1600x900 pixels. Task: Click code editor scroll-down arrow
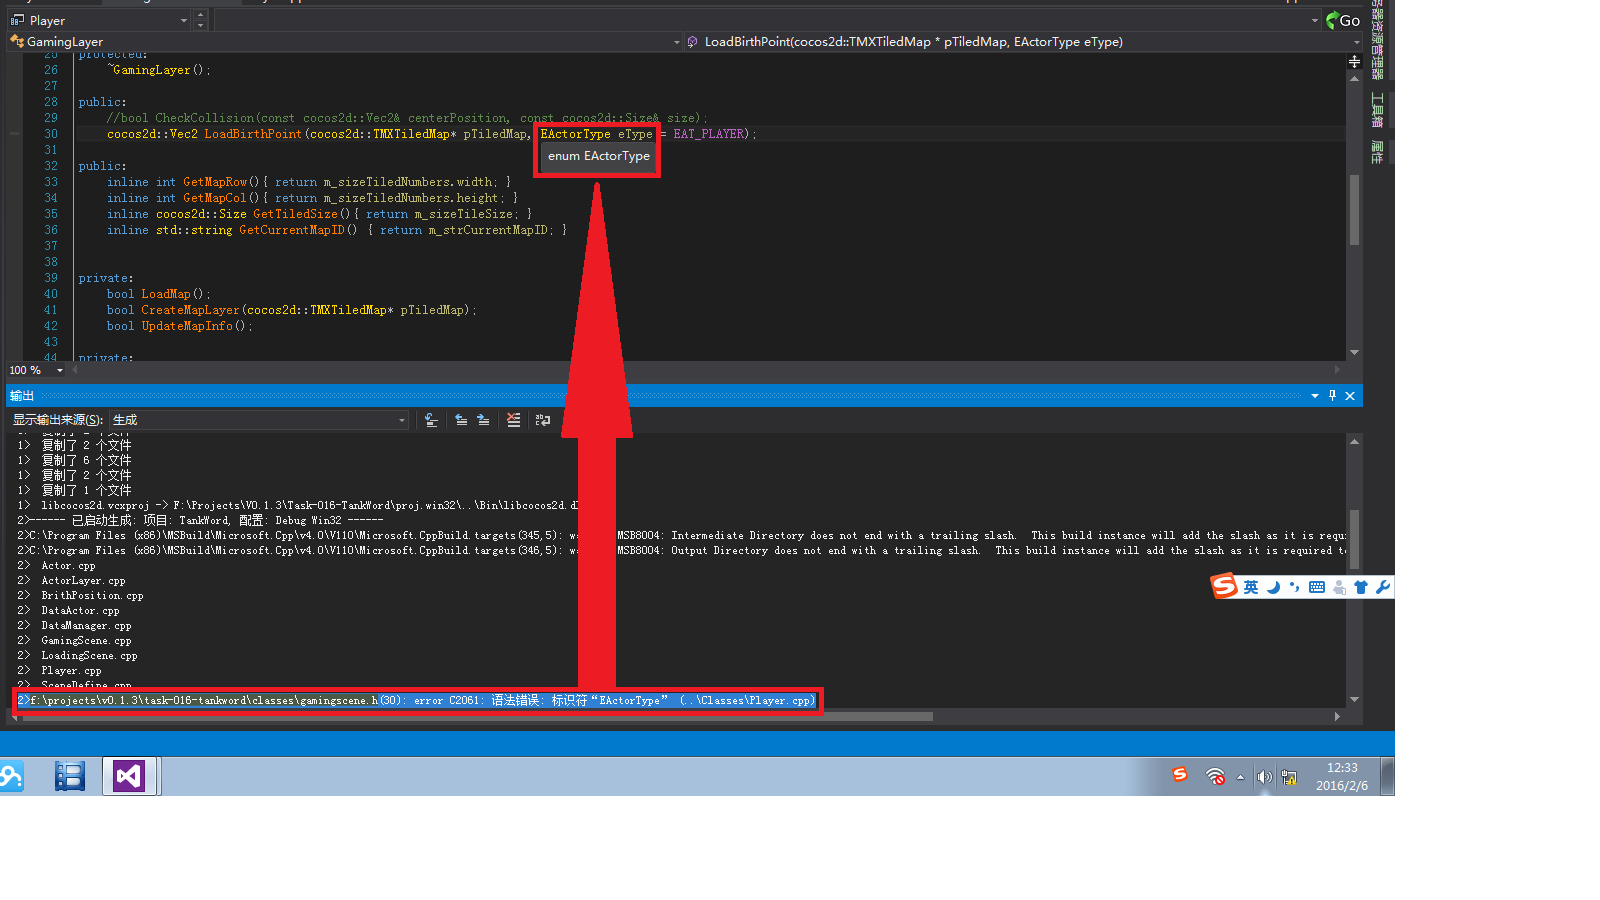[x=1354, y=352]
